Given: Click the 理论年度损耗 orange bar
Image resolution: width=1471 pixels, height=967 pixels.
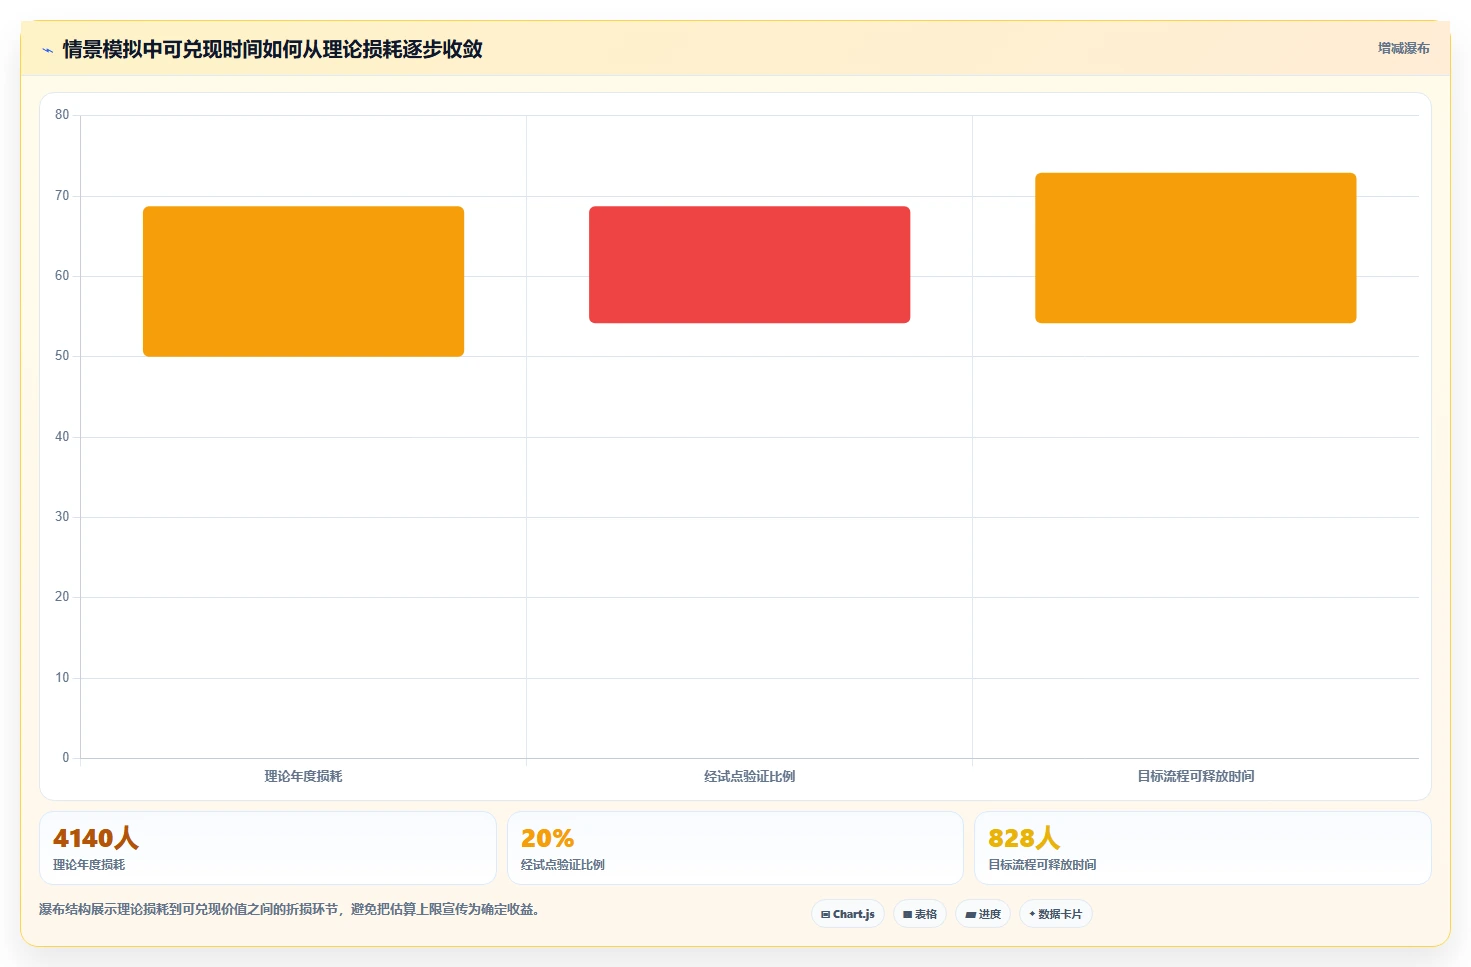Looking at the screenshot, I should 303,281.
